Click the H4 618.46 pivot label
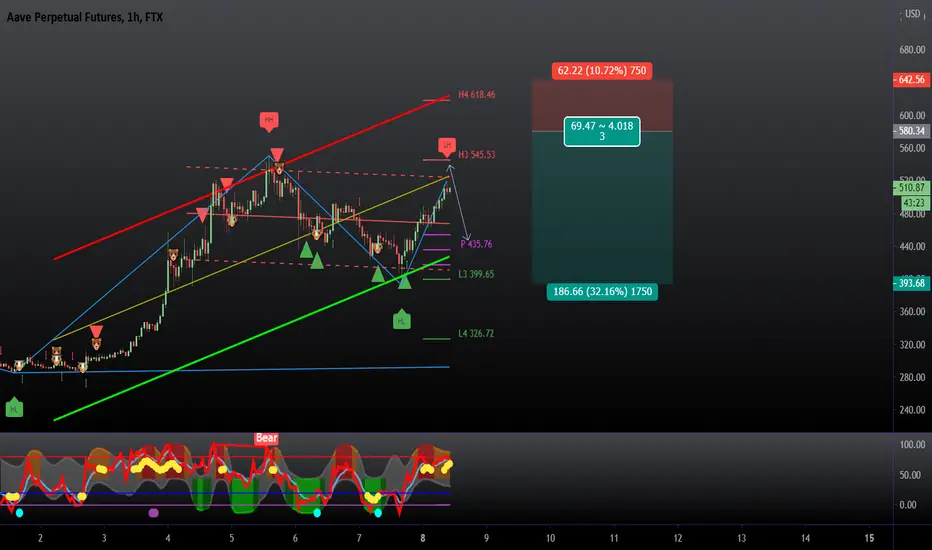The width and height of the screenshot is (932, 550). coord(477,95)
